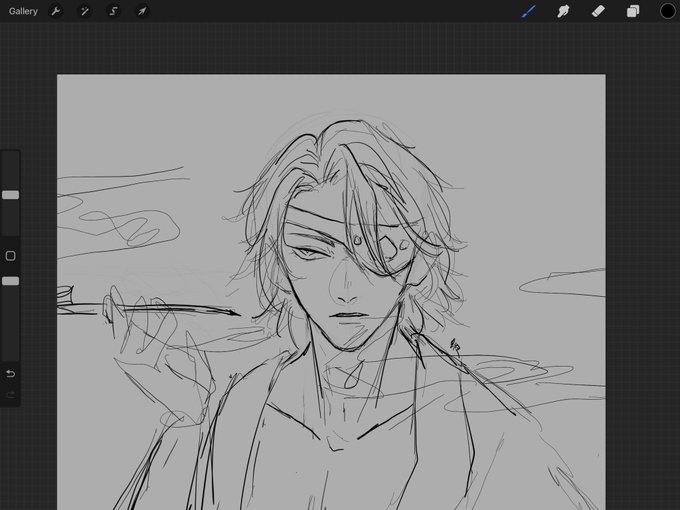Select the Brush tool
The height and width of the screenshot is (510, 680).
529,11
